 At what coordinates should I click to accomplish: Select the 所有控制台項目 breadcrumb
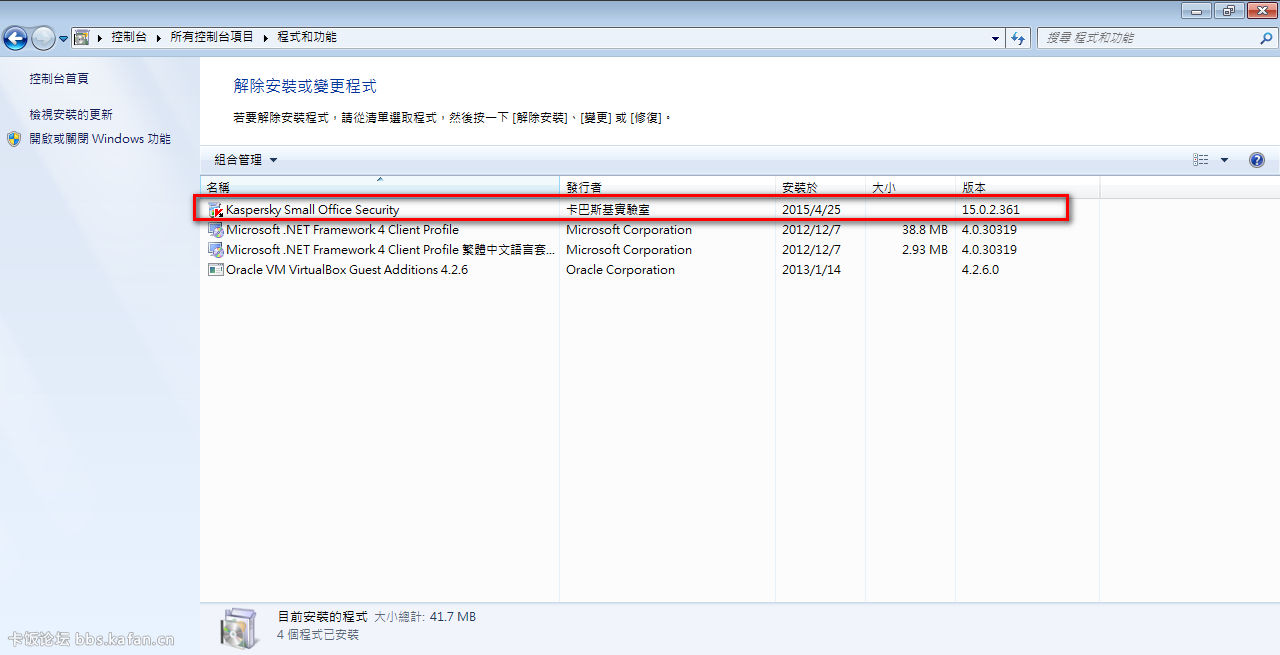point(212,37)
